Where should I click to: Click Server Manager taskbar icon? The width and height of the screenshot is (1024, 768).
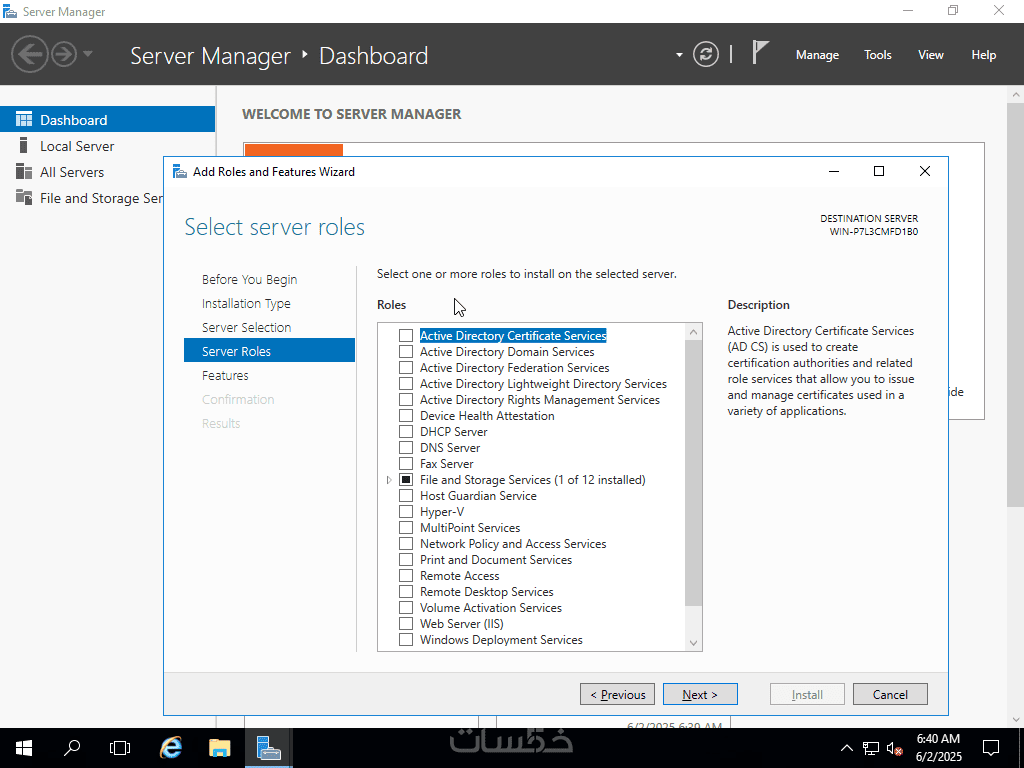click(268, 748)
